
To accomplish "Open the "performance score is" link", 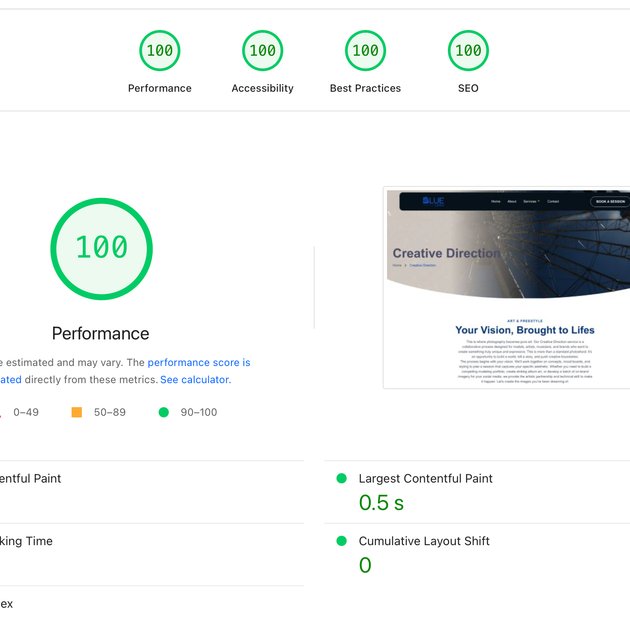I will pos(199,363).
